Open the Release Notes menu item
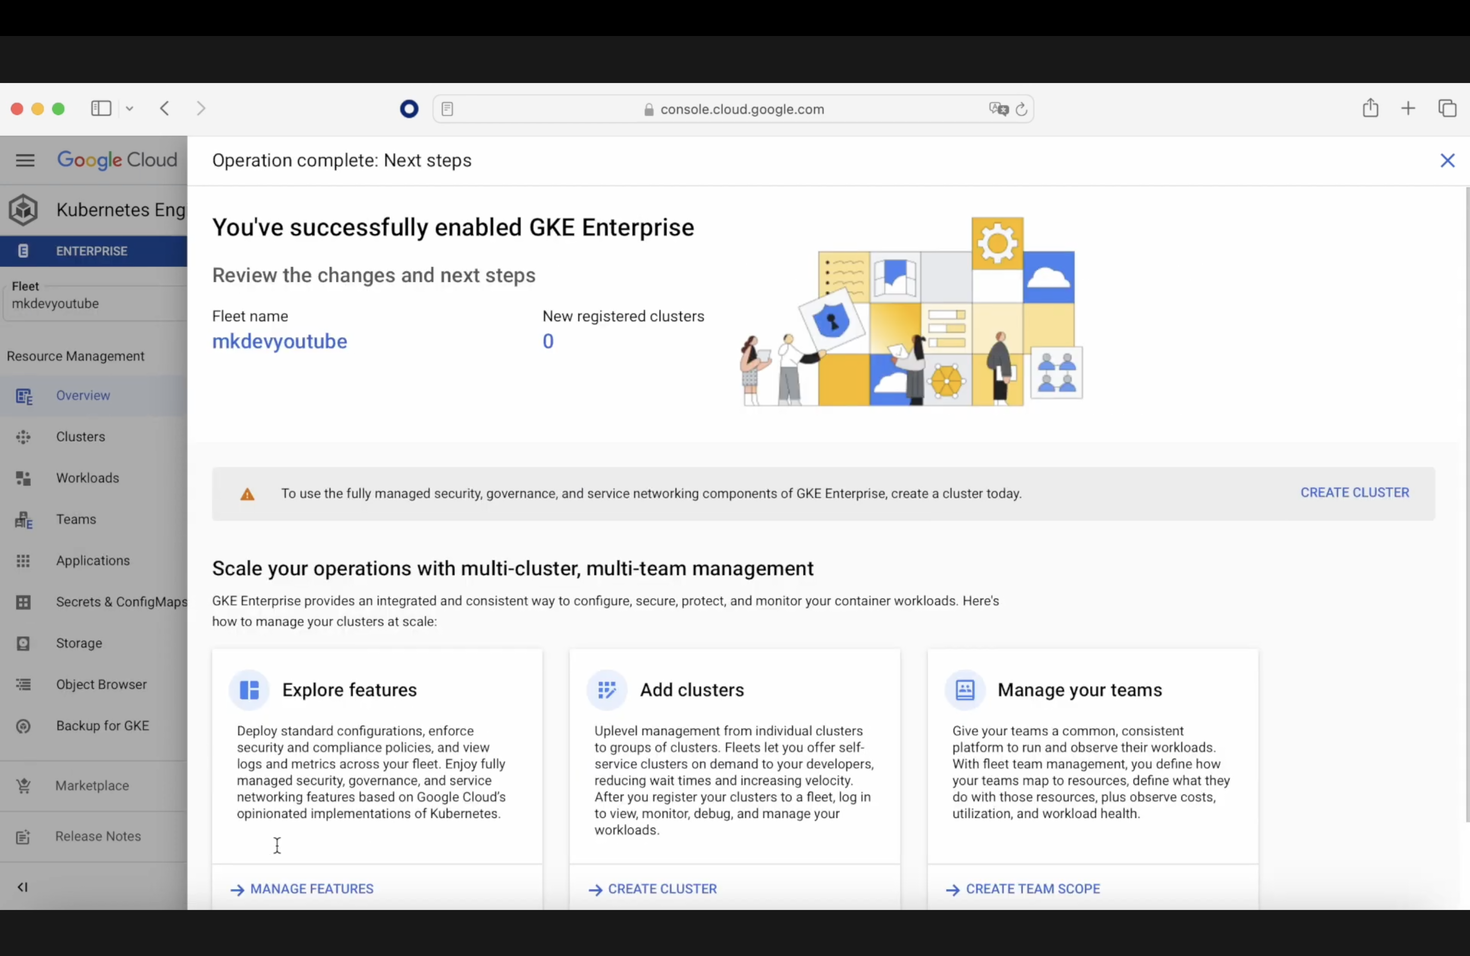Screen dimensions: 1470x956 tap(94, 837)
